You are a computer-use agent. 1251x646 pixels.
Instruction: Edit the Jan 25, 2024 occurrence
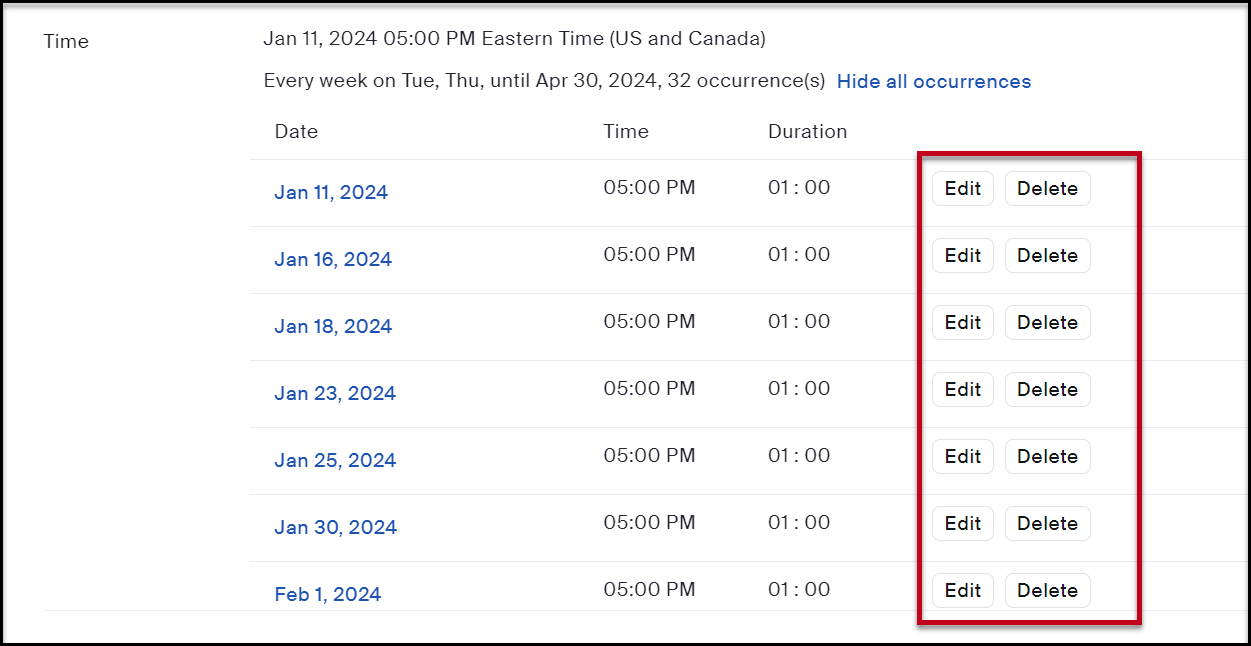point(962,457)
